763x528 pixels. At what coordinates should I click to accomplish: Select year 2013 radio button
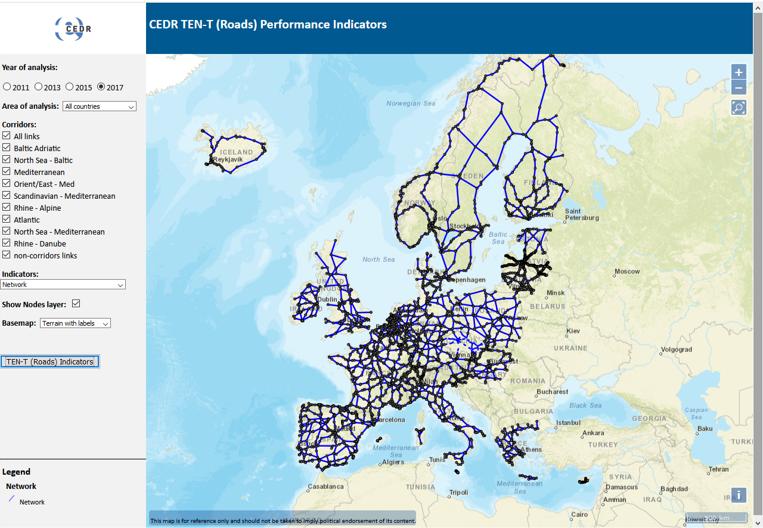38,87
